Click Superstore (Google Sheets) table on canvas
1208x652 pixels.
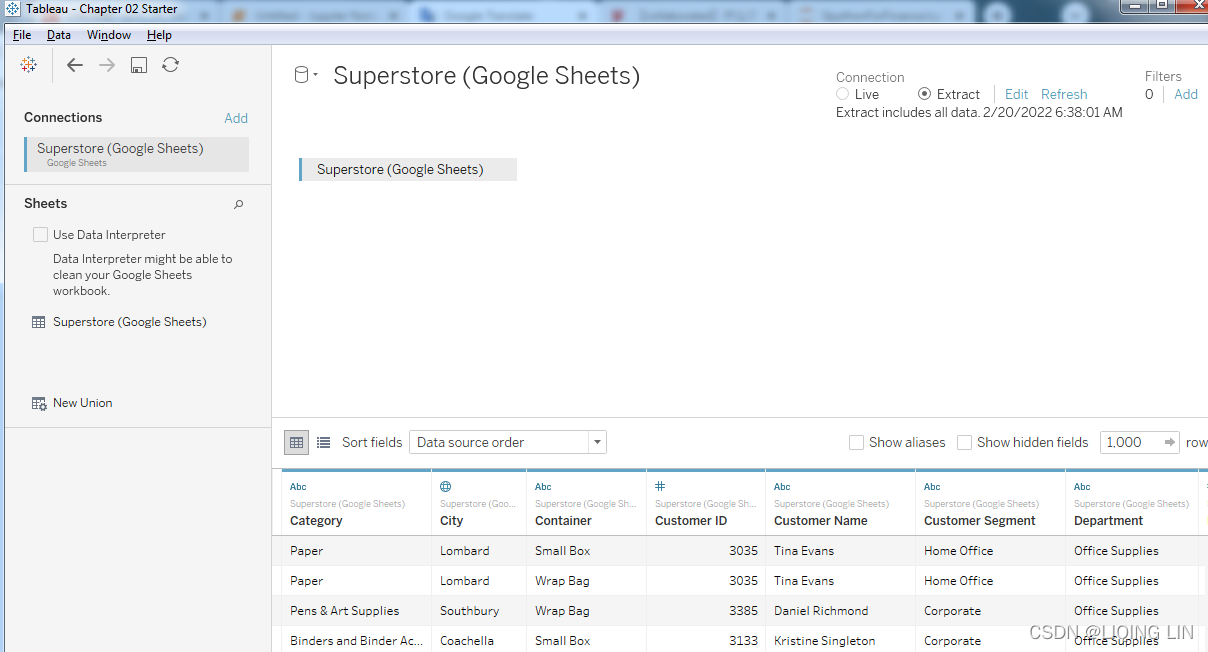tap(408, 169)
